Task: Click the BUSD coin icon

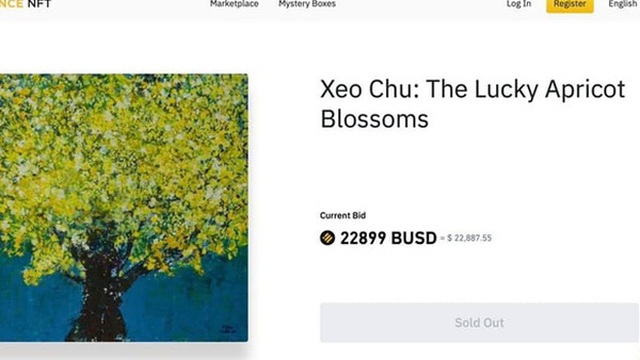Action: click(x=327, y=238)
